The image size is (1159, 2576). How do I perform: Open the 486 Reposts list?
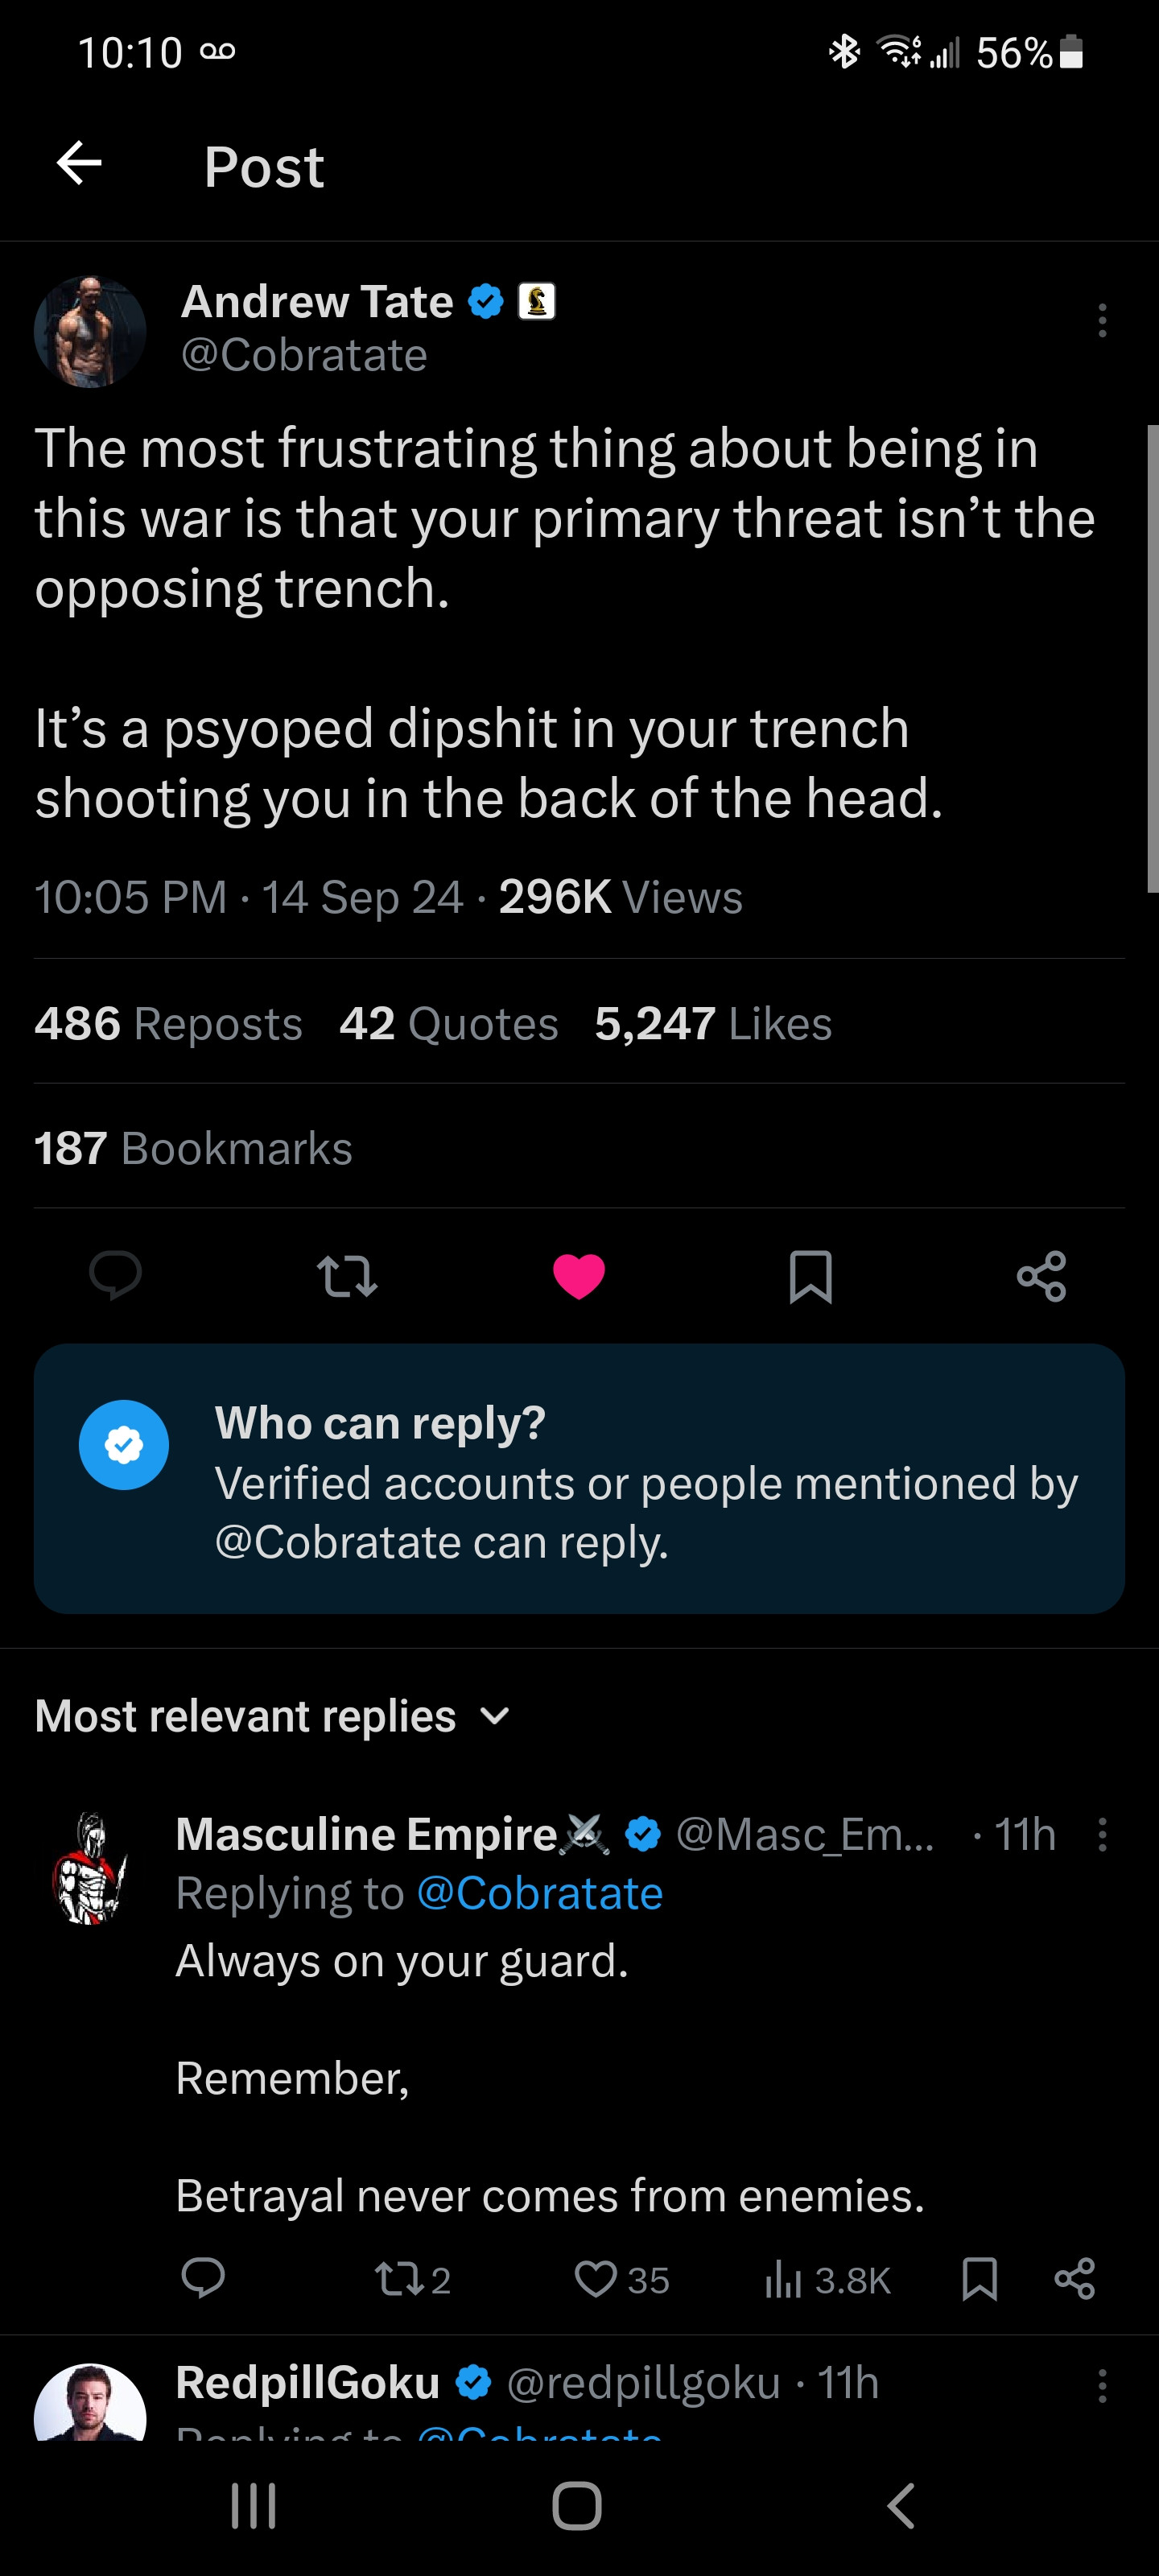(x=168, y=1023)
